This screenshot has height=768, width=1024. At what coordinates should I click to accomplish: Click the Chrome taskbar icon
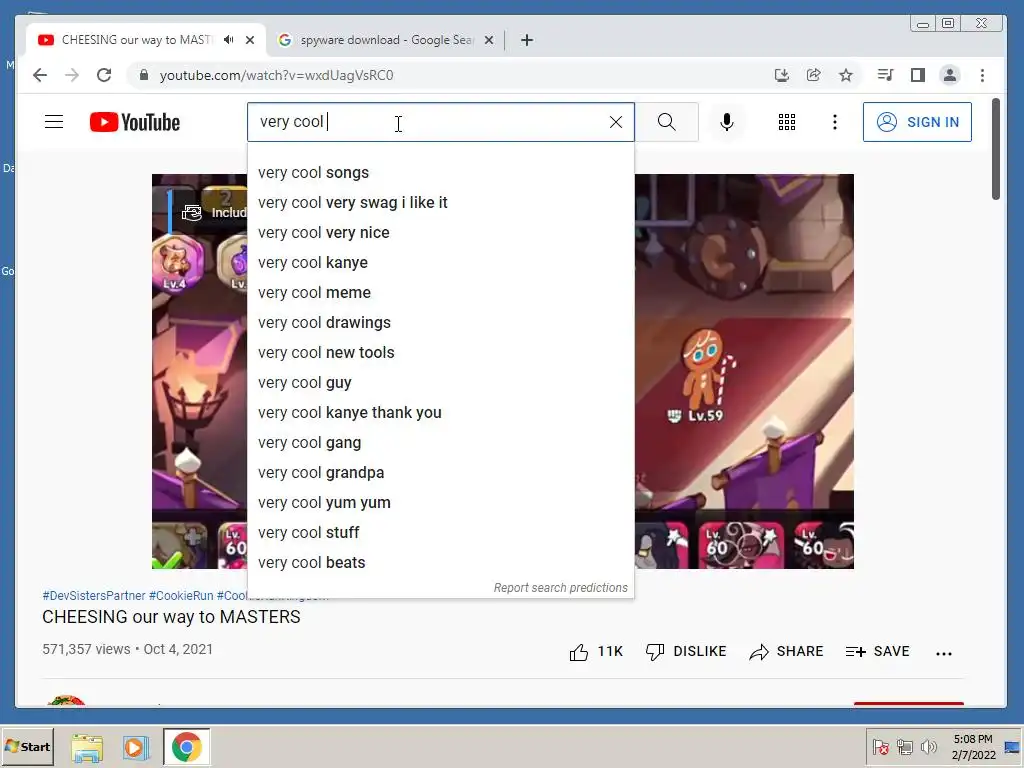point(187,747)
